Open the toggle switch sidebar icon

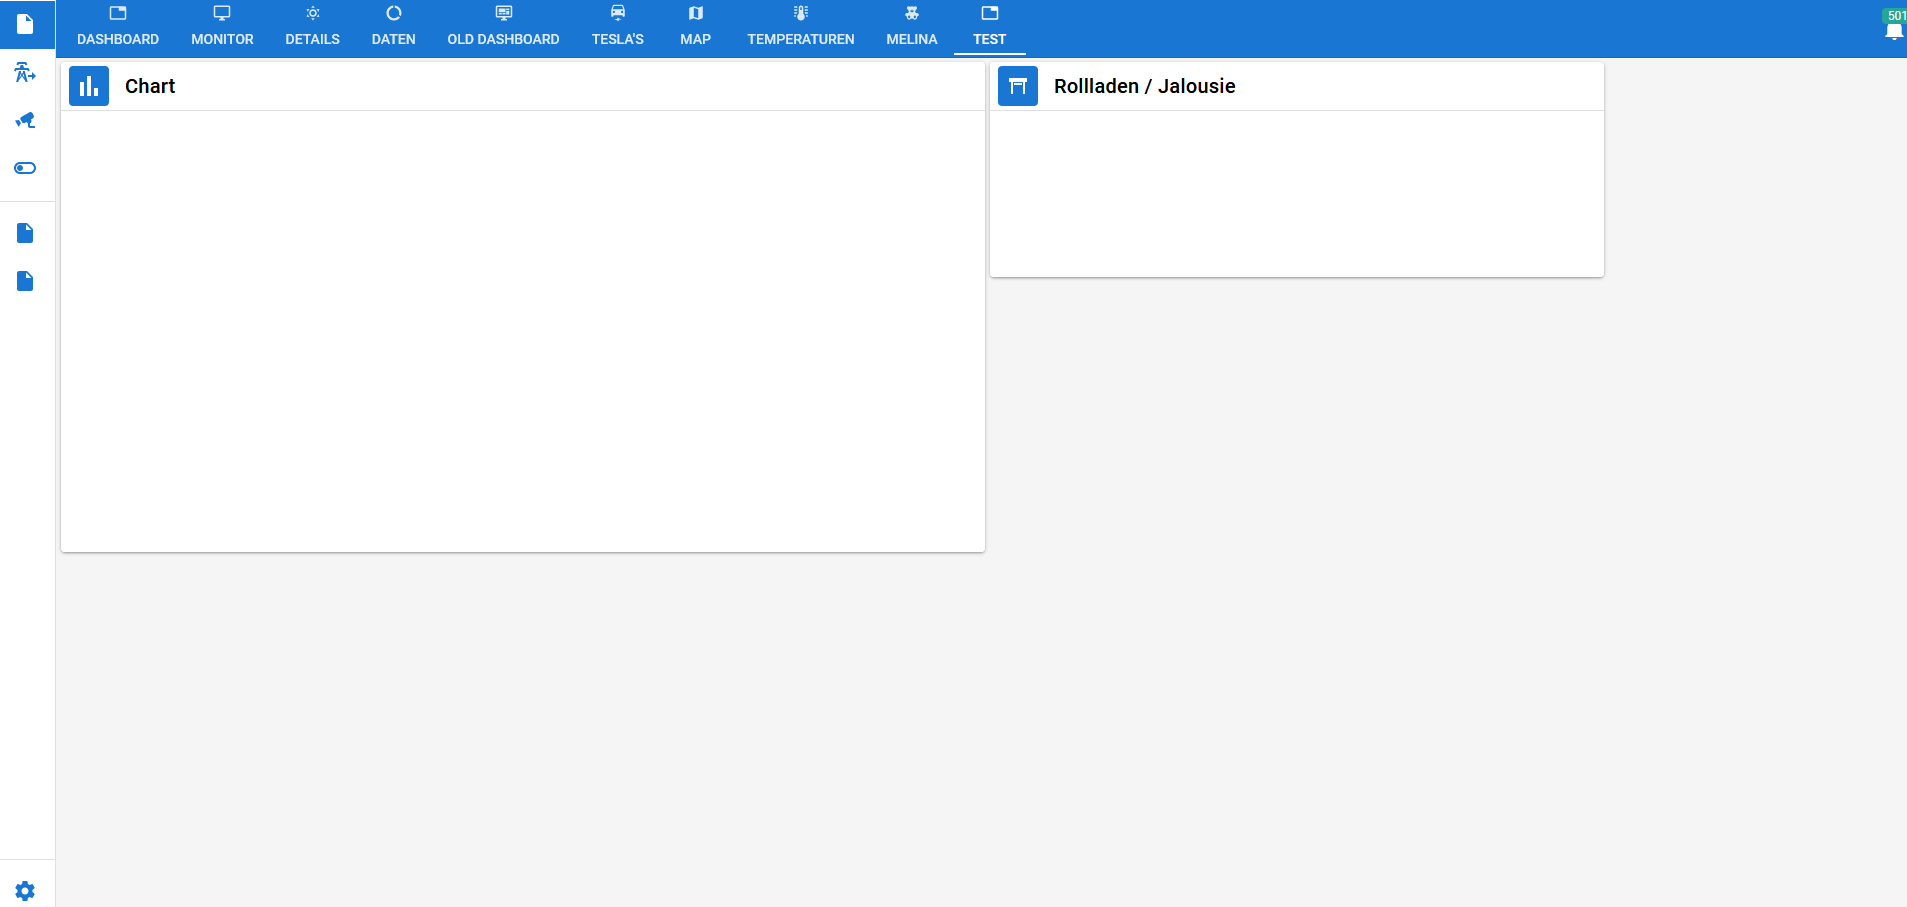[25, 168]
